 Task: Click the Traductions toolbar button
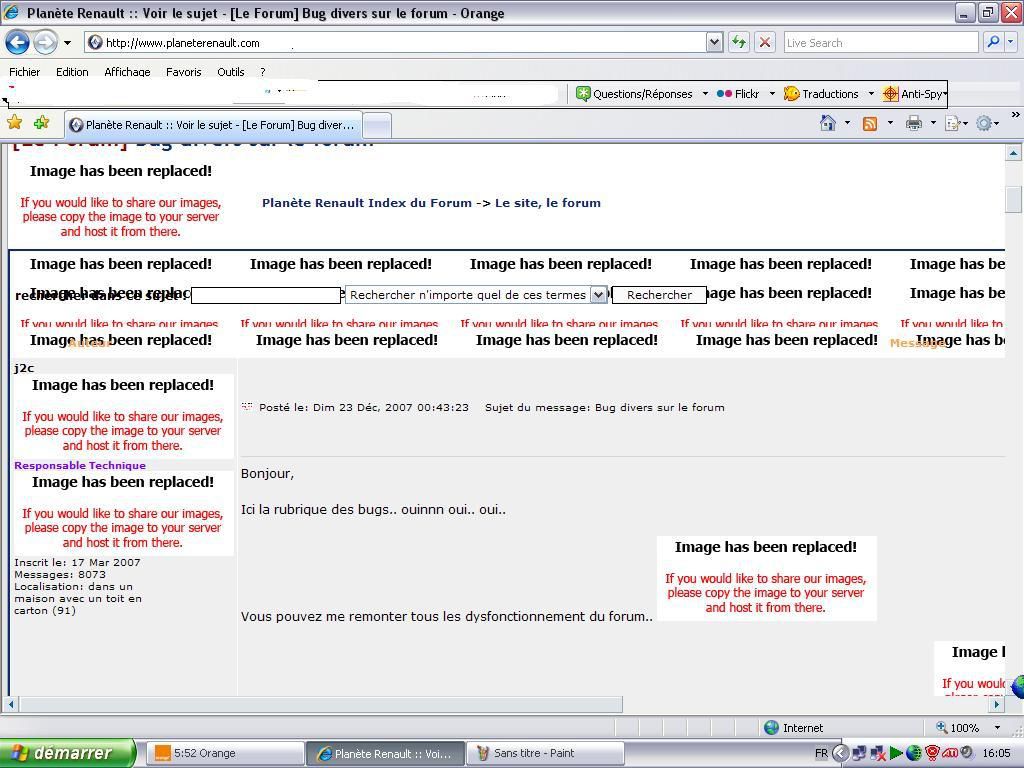821,94
